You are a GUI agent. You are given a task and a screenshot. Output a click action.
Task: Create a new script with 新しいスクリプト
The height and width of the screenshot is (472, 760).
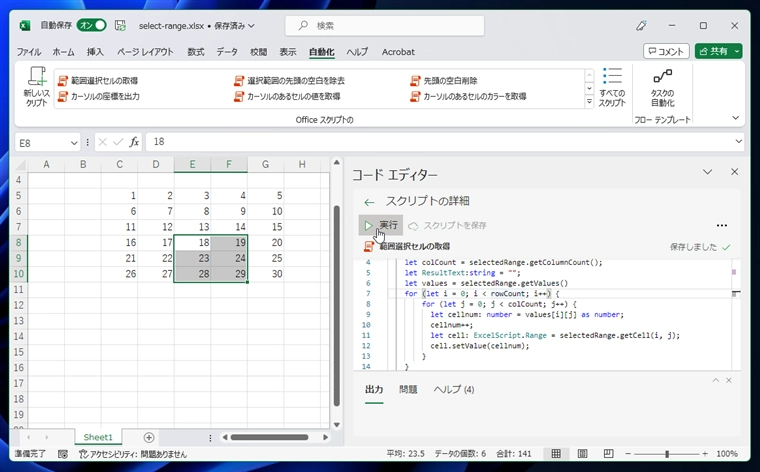coord(37,87)
